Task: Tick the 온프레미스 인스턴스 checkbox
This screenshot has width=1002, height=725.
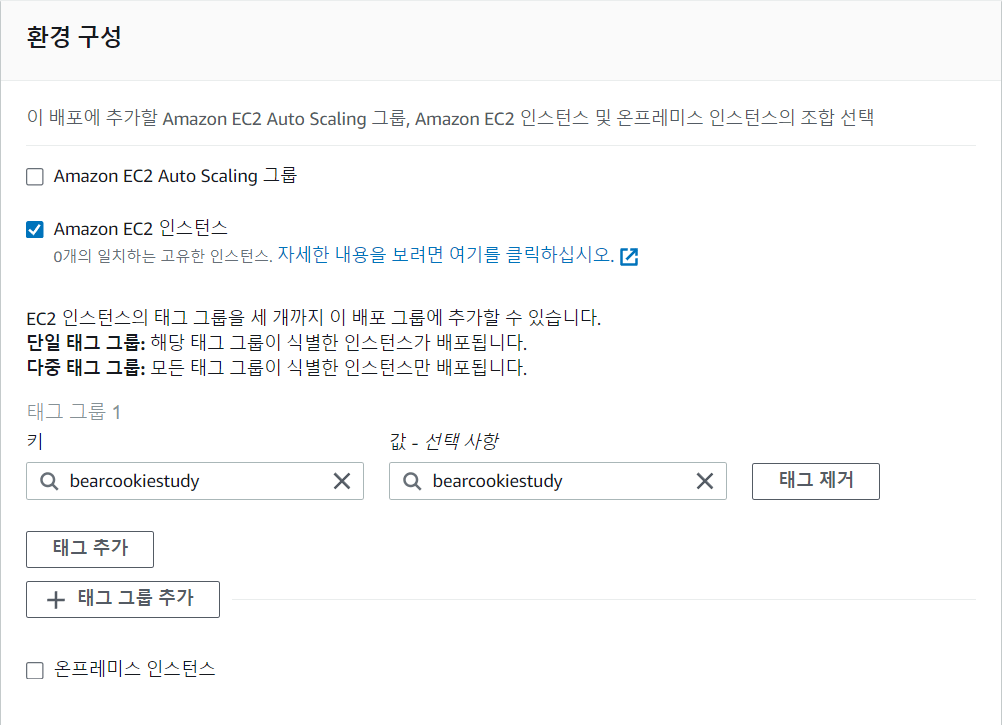Action: click(35, 670)
